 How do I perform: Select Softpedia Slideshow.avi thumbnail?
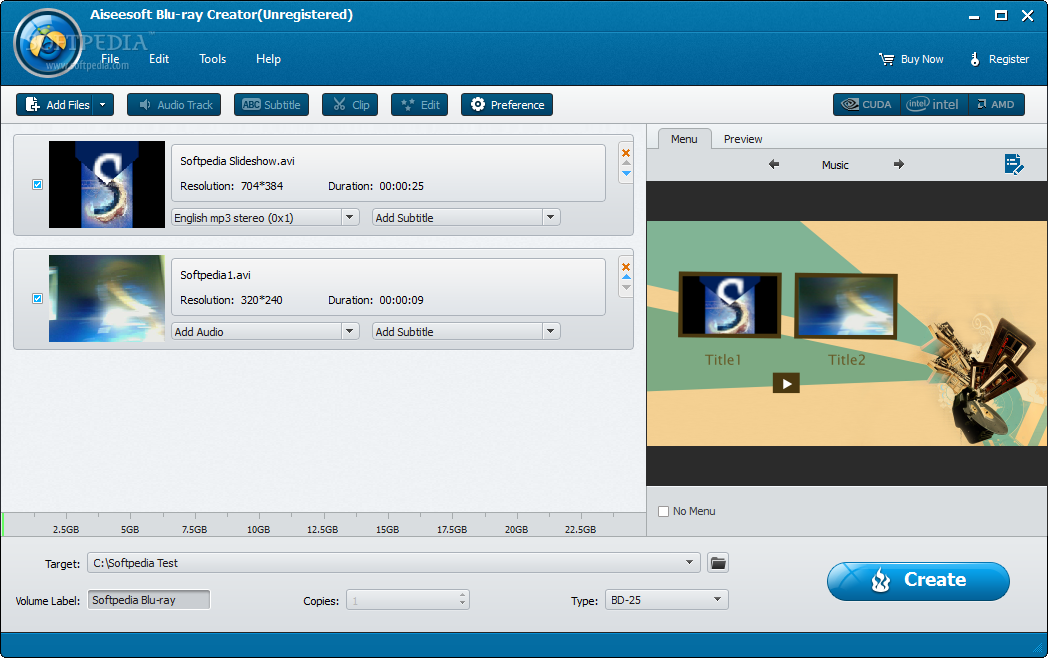[x=107, y=185]
